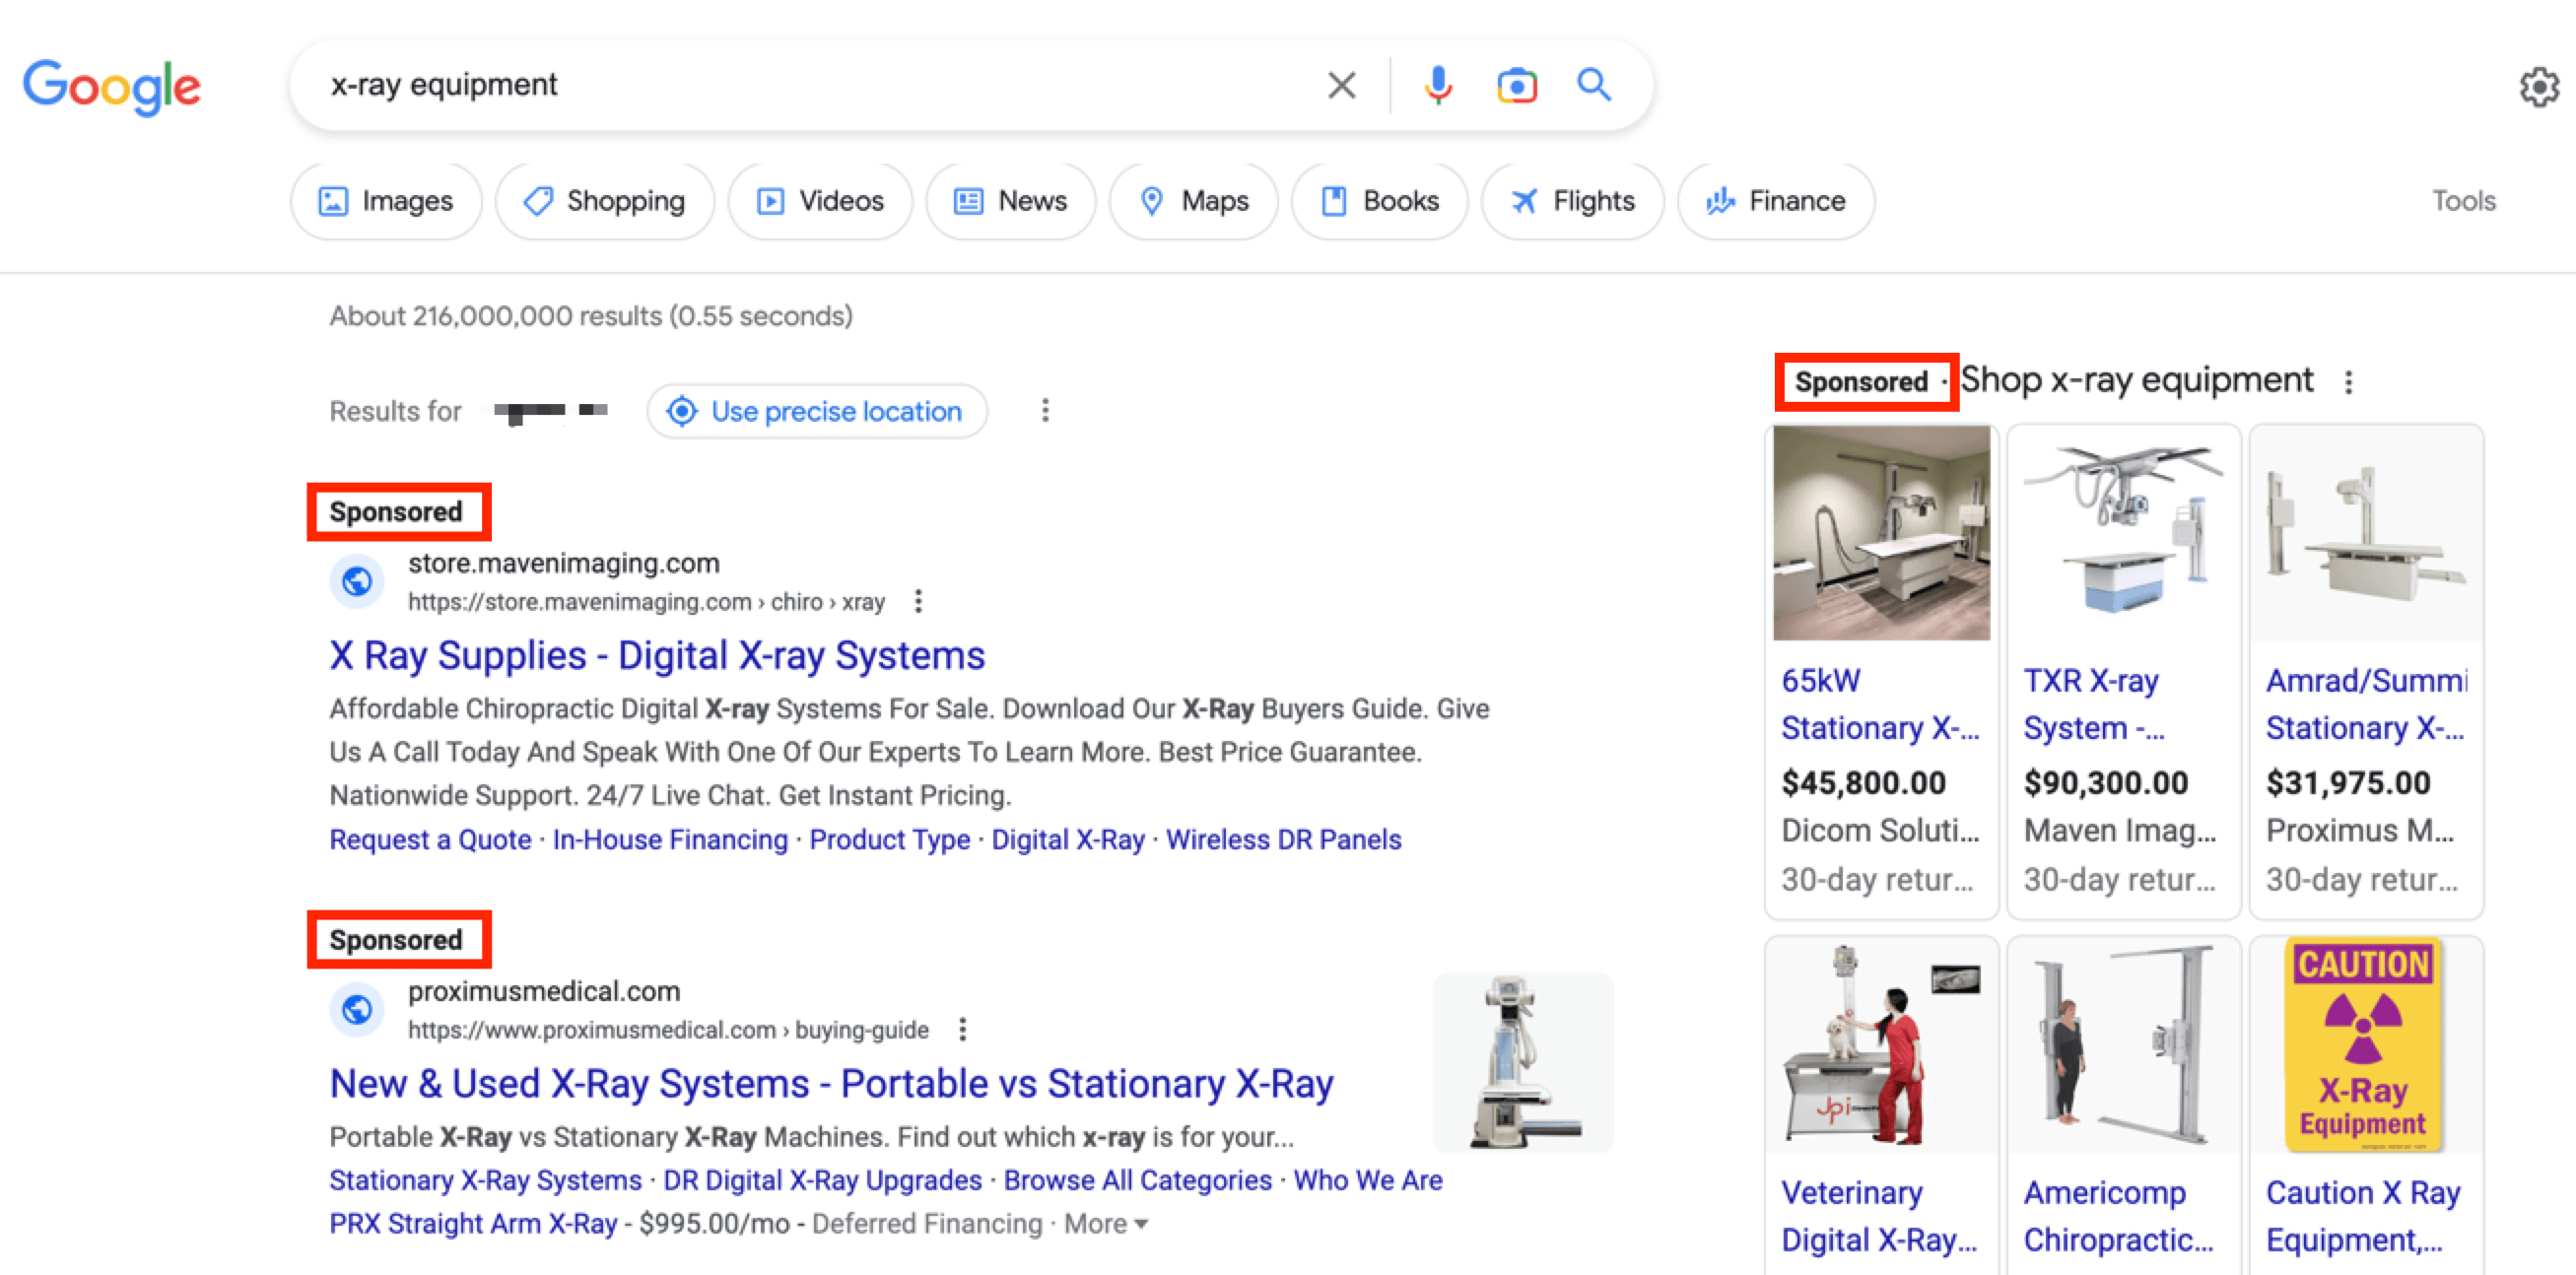Open search by image camera icon
The width and height of the screenshot is (2576, 1275).
1516,86
